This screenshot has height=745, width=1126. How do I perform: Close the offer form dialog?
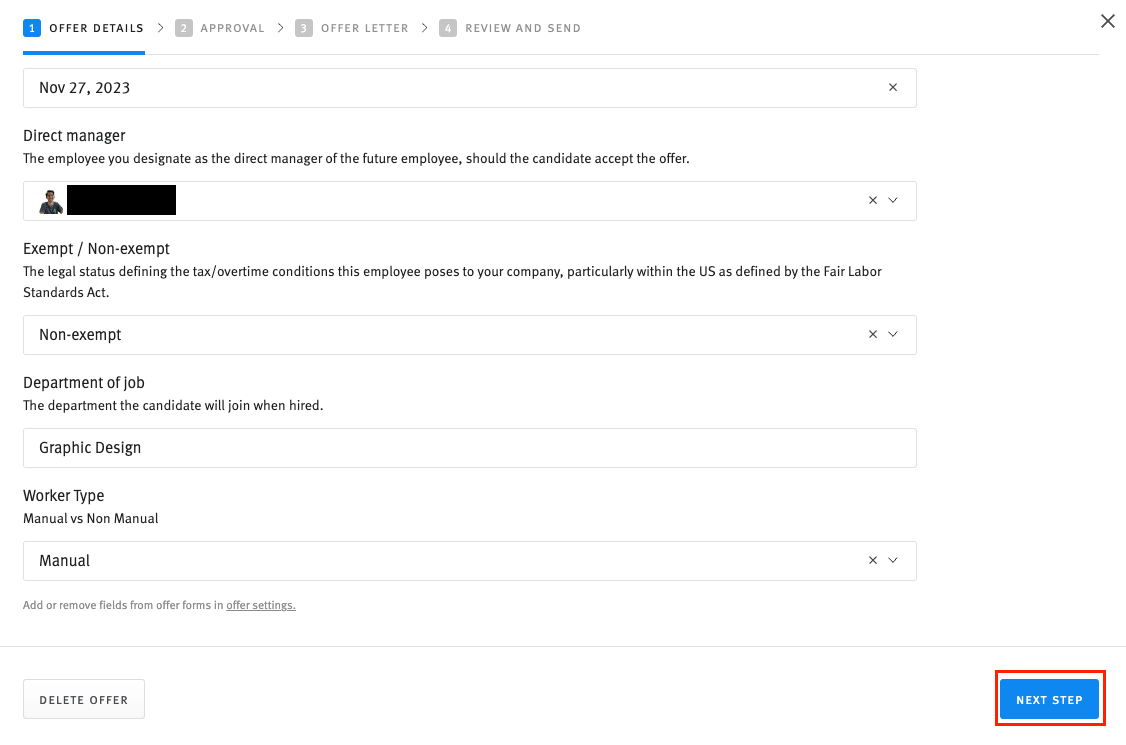click(x=1107, y=21)
